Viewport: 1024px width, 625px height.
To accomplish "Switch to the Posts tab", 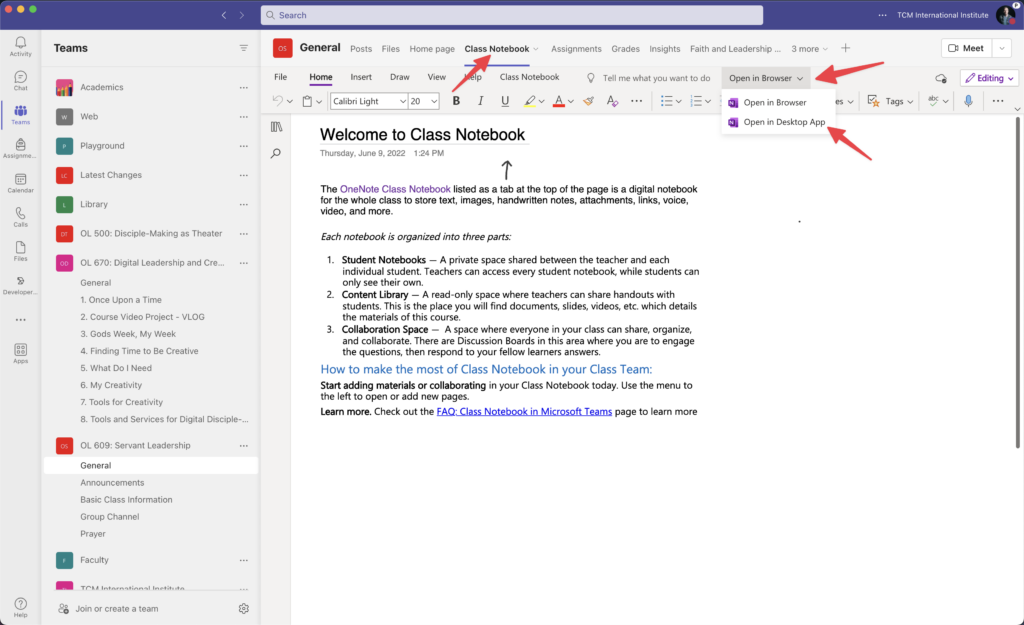I will [x=361, y=49].
